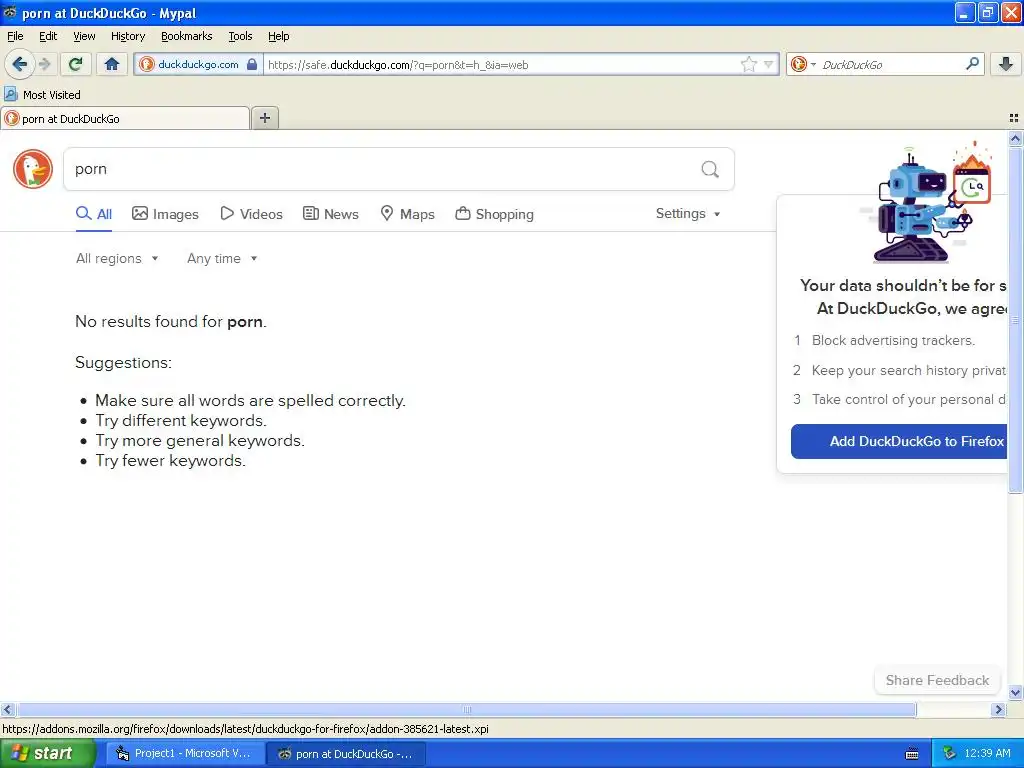Expand the Any time filter

pyautogui.click(x=222, y=259)
